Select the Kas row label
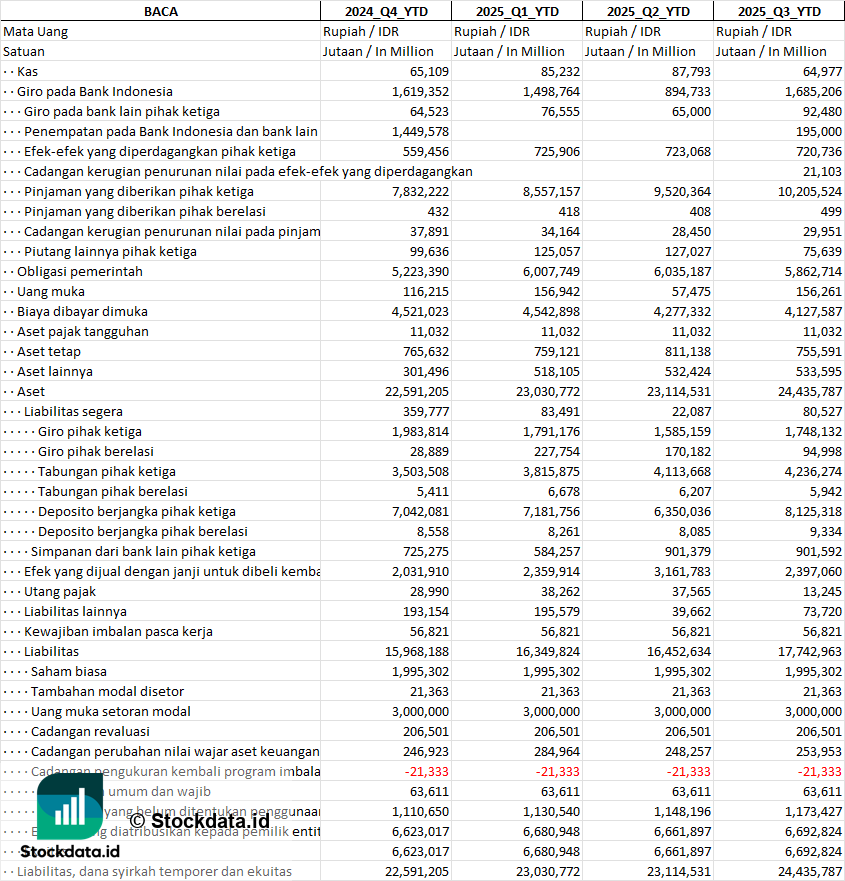 click(28, 71)
